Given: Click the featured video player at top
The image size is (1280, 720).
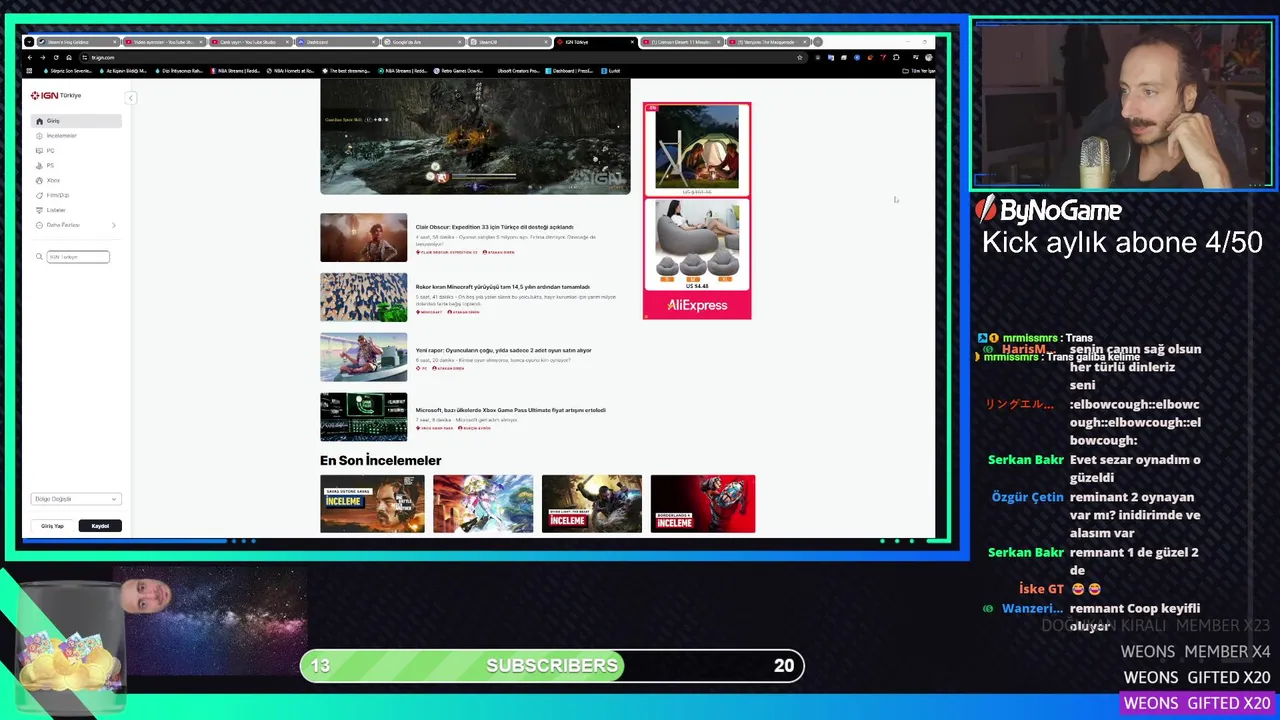Looking at the screenshot, I should tap(475, 137).
